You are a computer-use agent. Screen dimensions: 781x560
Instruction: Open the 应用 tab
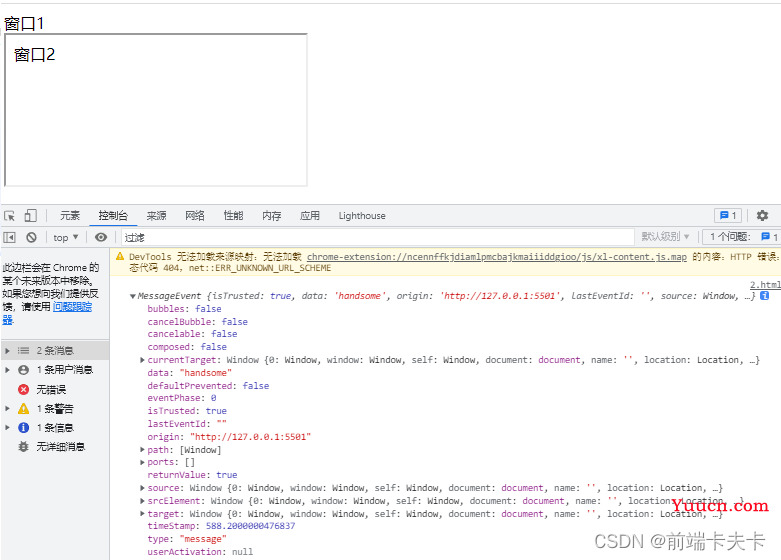309,215
